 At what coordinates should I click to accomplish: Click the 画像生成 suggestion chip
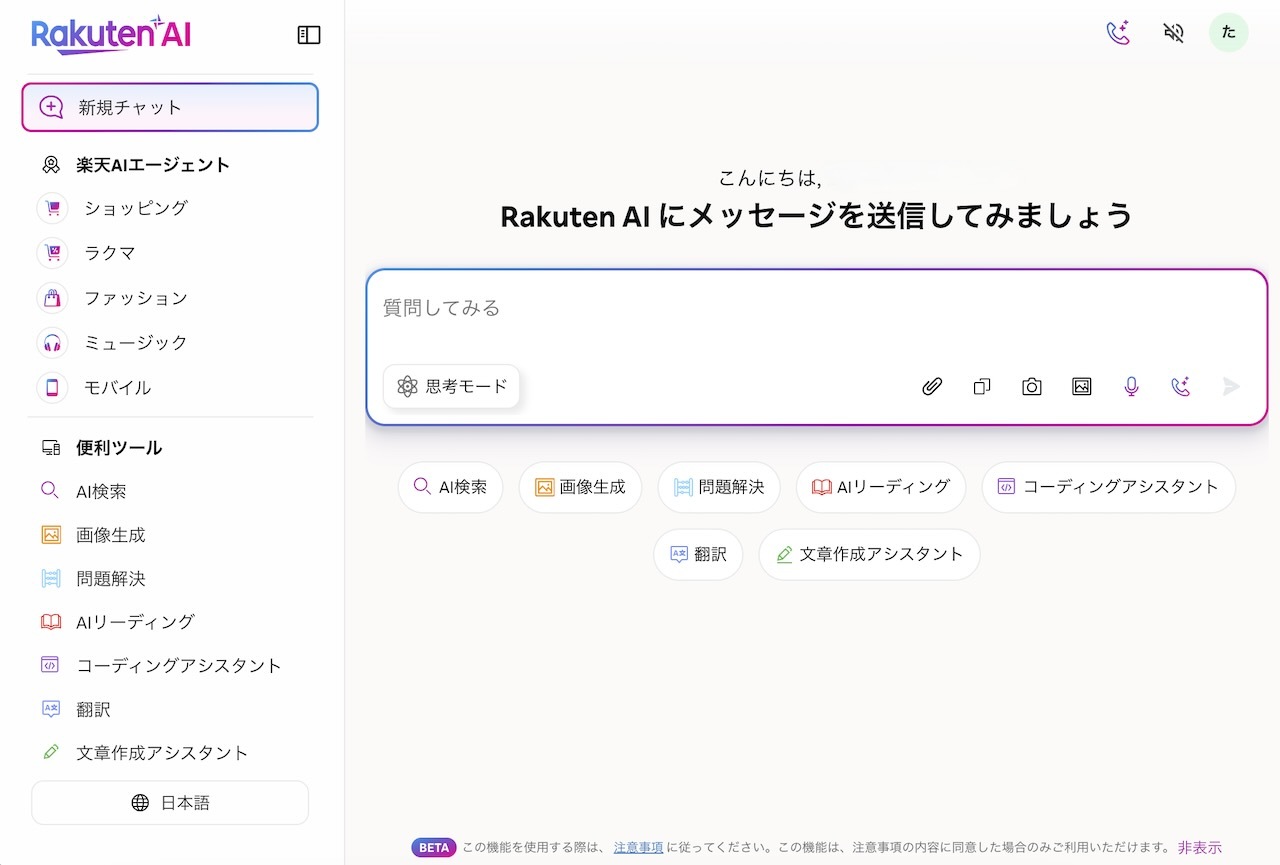tap(580, 487)
